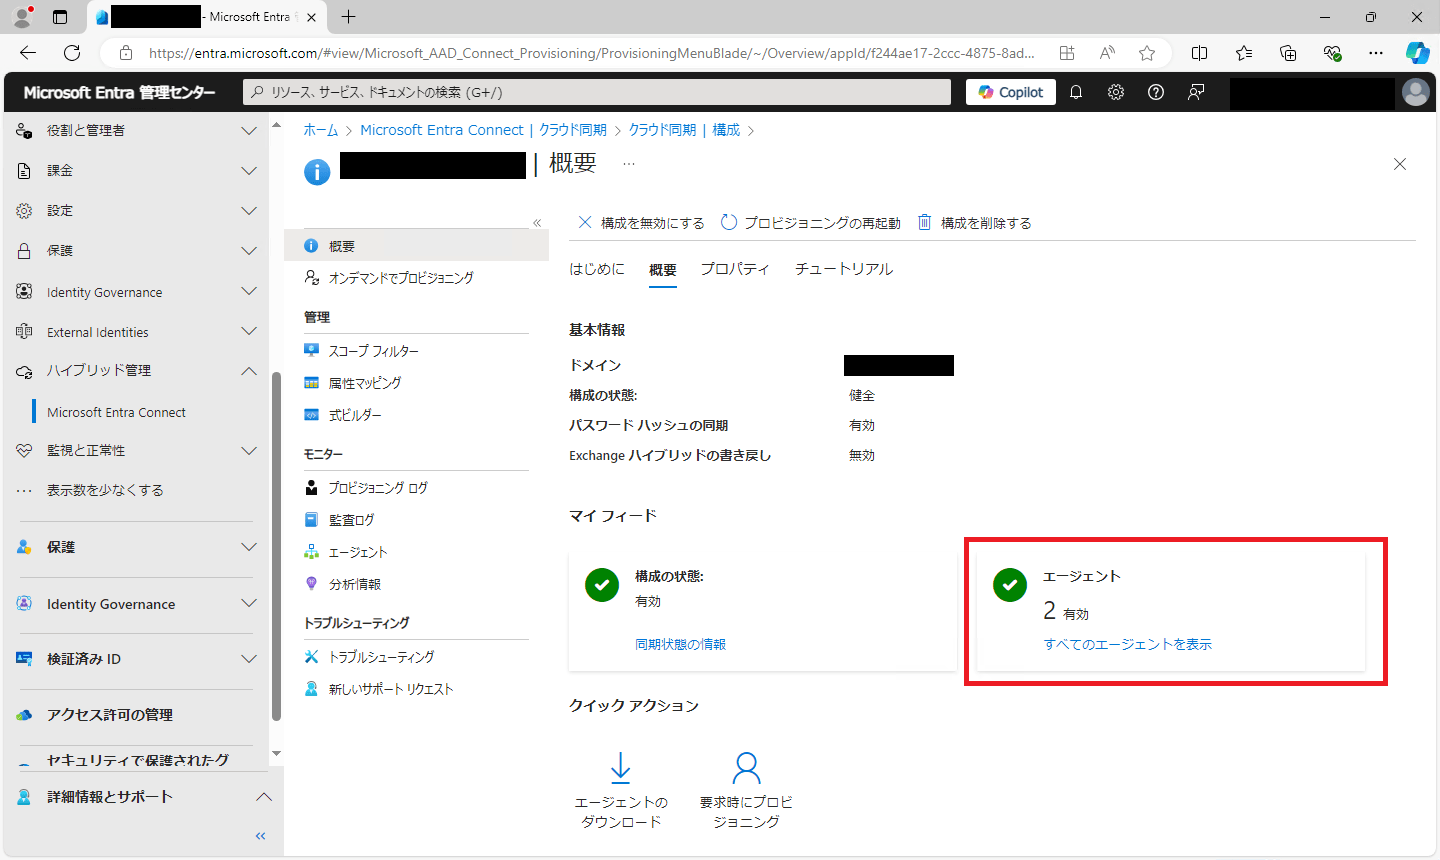Open browser settings and more menu
This screenshot has height=860, width=1440.
(1376, 53)
